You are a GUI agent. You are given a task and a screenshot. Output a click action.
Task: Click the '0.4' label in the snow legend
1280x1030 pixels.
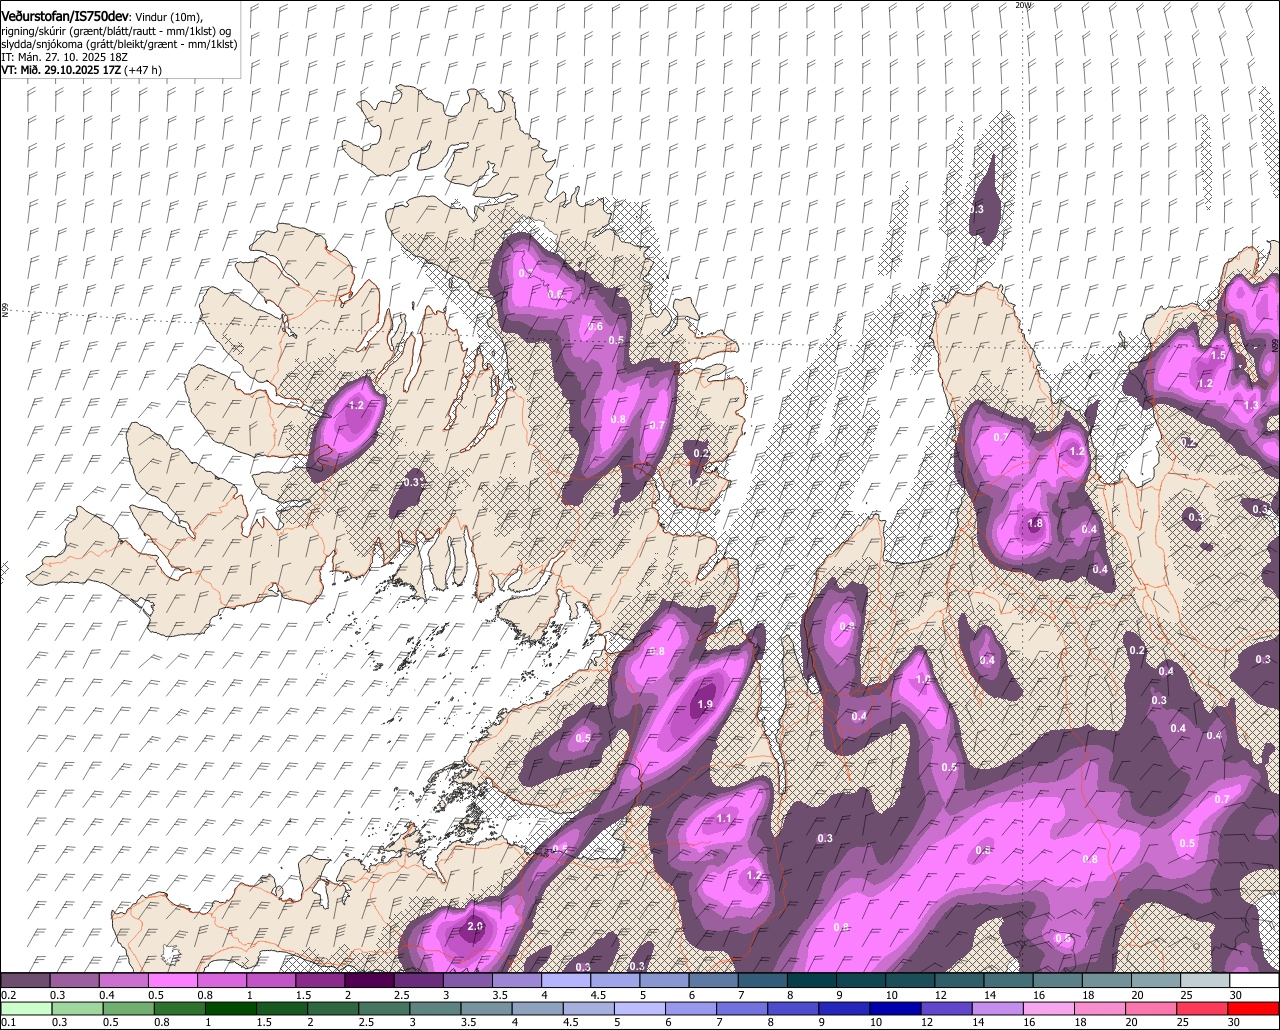(107, 994)
